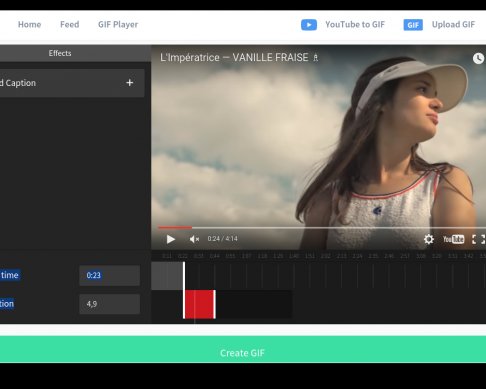Play the YouTube video
This screenshot has height=389, width=486.
[x=171, y=239]
